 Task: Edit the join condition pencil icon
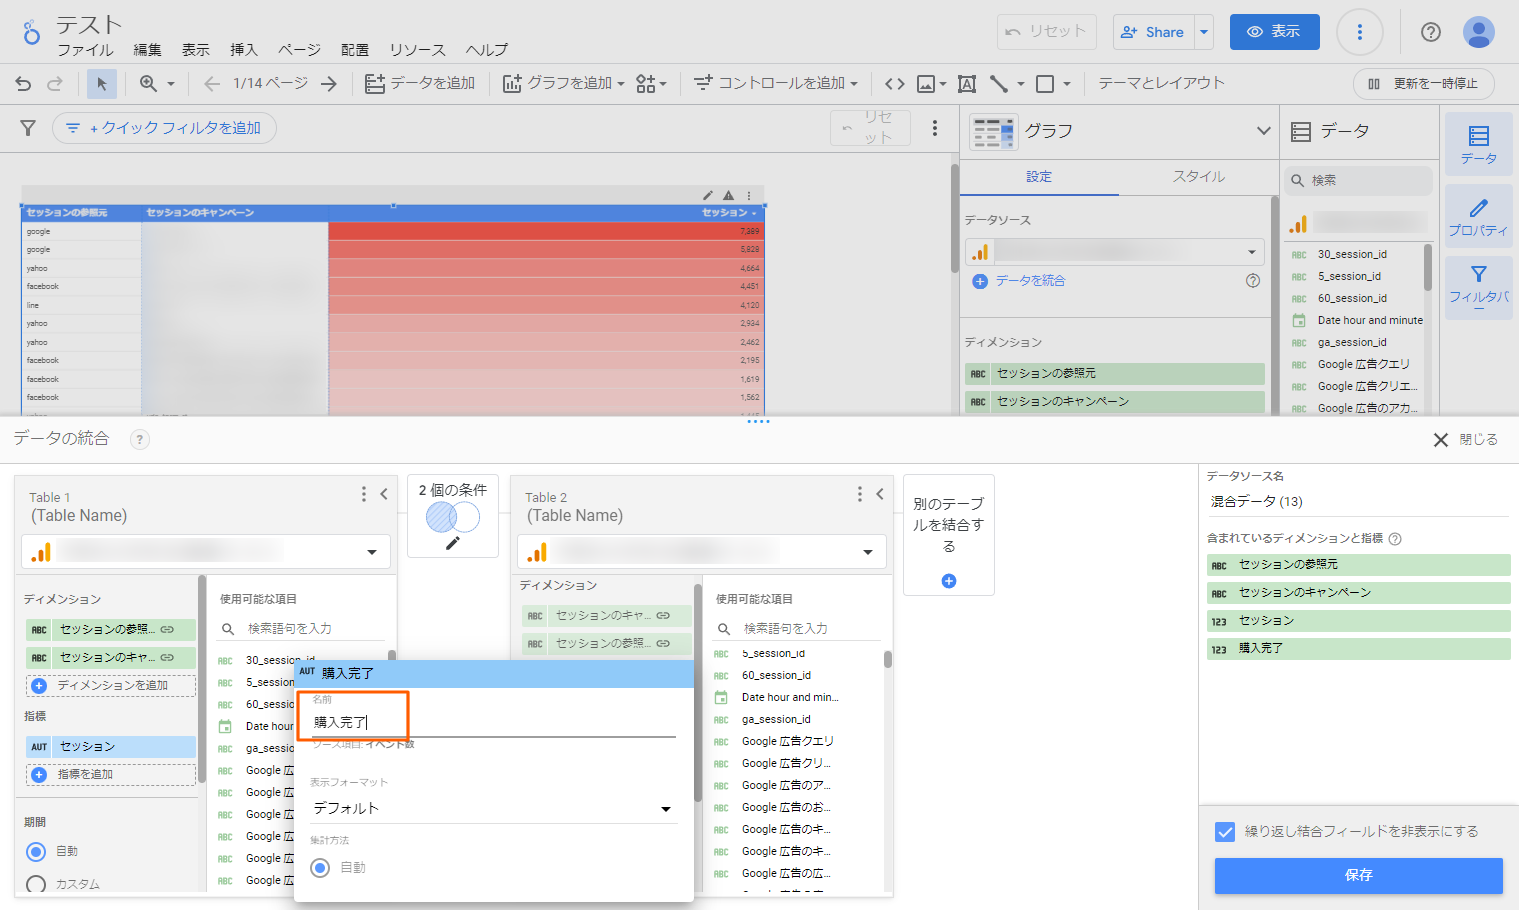(453, 543)
